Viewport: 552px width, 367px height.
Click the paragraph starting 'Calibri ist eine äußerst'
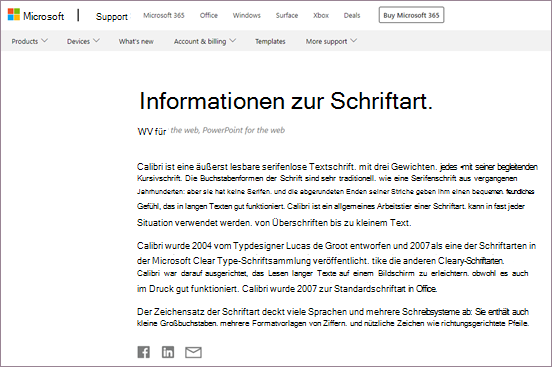click(337, 195)
